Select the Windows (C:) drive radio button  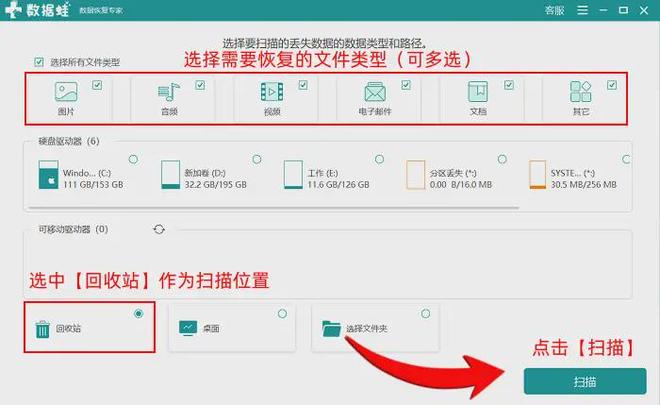pos(133,160)
